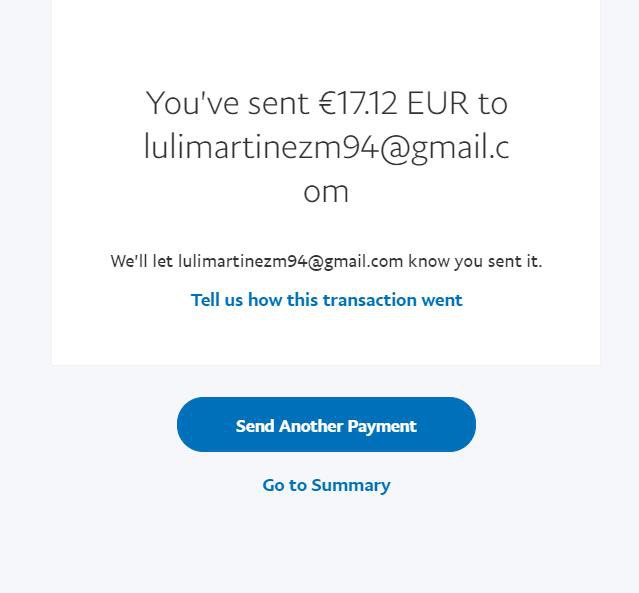The image size is (639, 593).
Task: Click gray margin left of white card
Action: 25,200
